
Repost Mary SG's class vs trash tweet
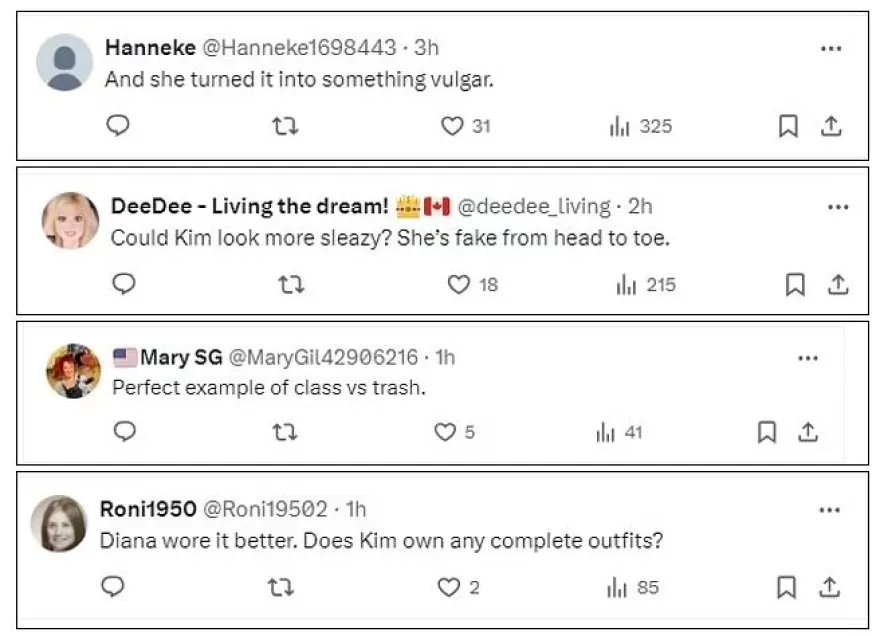(x=285, y=432)
